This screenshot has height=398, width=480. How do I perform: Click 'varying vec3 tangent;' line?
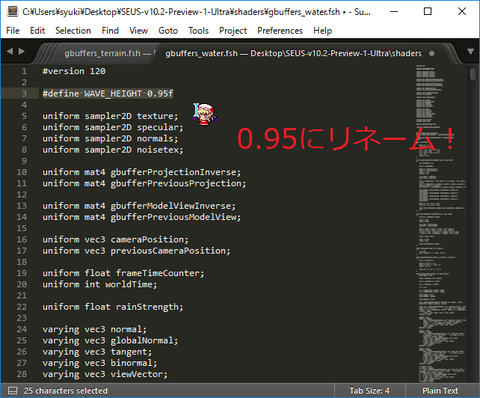click(97, 352)
